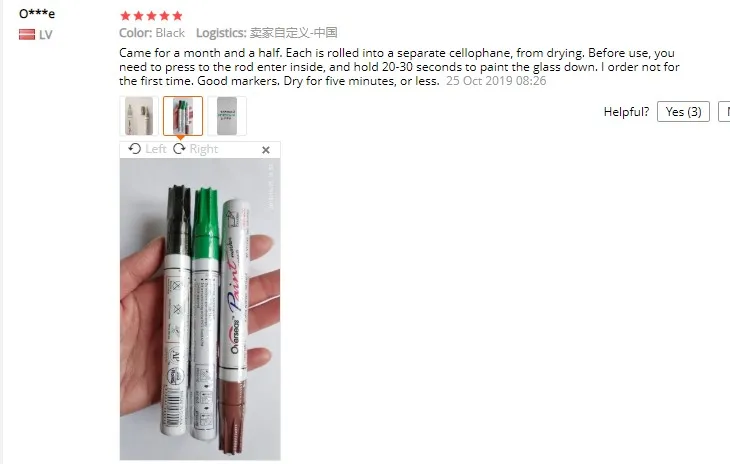
Task: Mark the review helpful with Yes (3)
Action: pyautogui.click(x=683, y=112)
